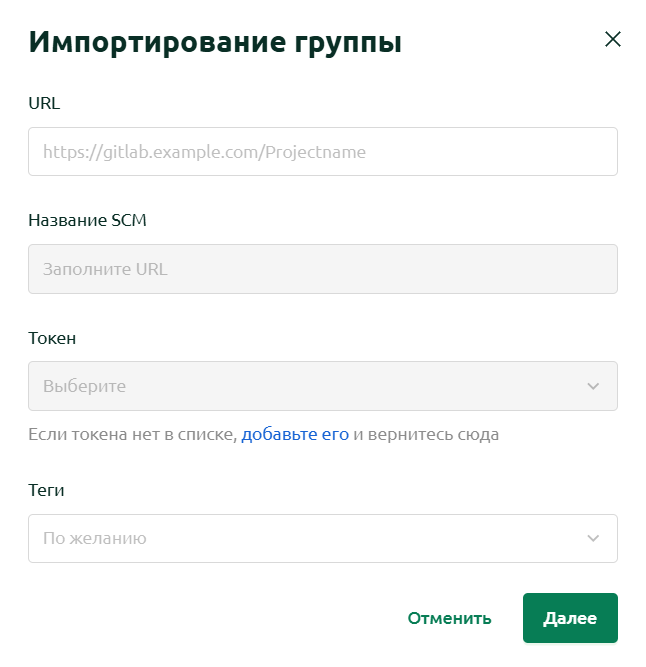Click the Теги label above dropdown

[x=46, y=490]
